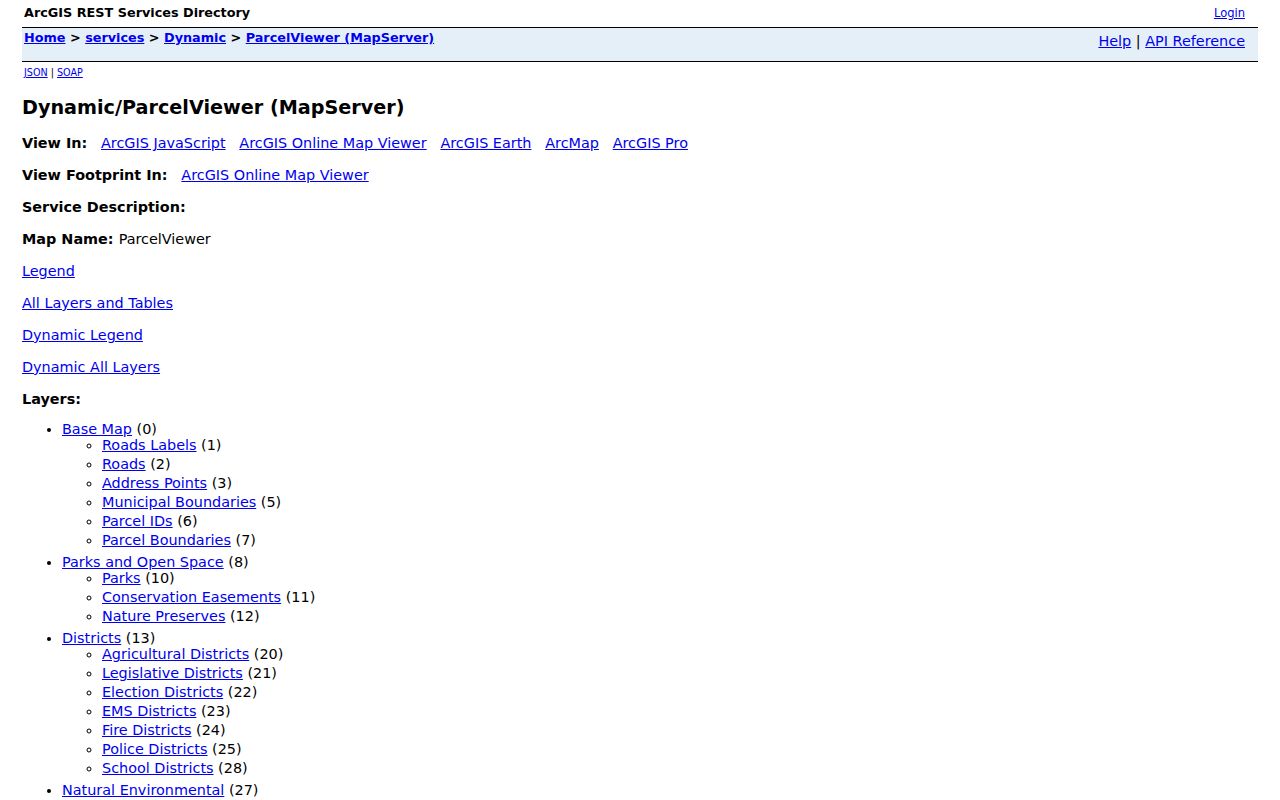Open Conservation Easements layer

(191, 597)
